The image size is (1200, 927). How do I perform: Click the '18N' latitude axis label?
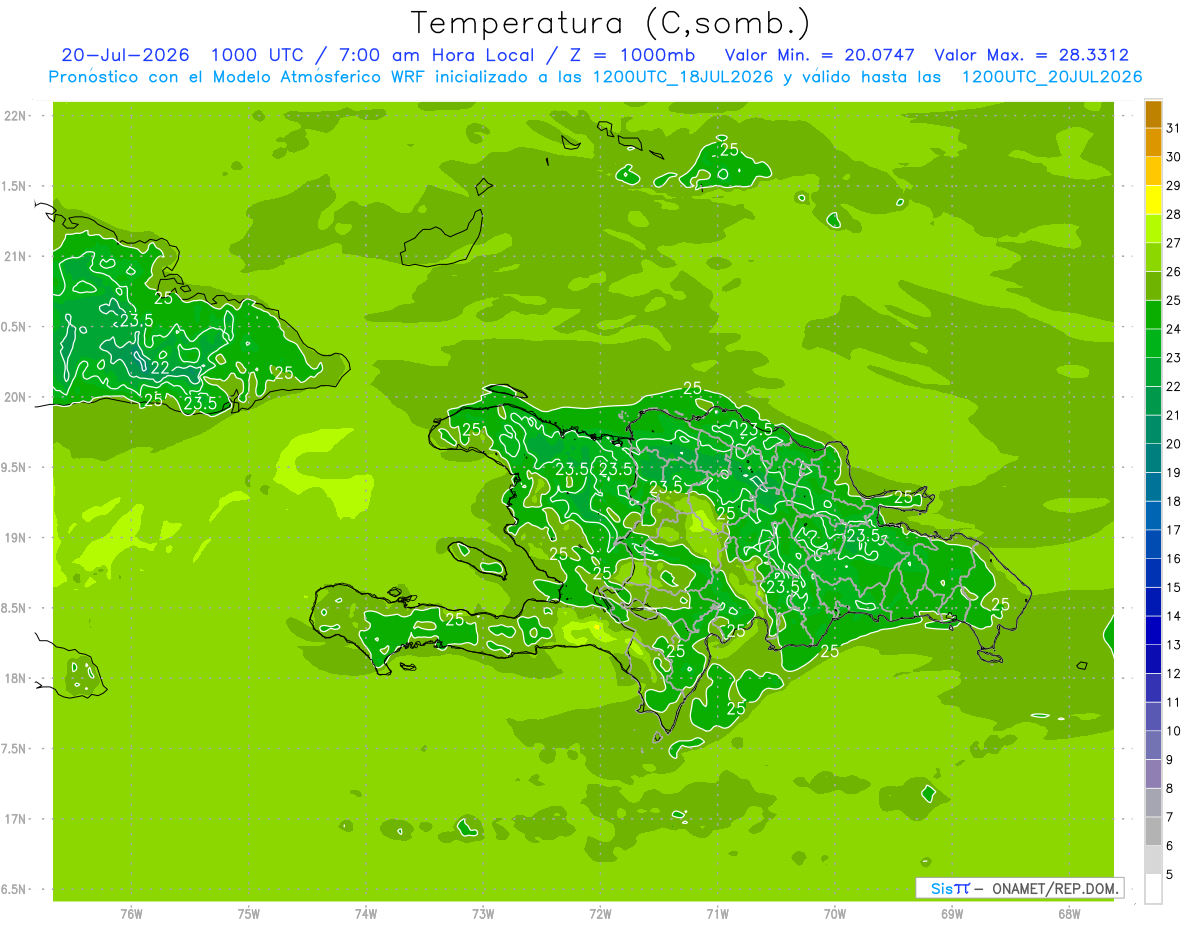15,678
